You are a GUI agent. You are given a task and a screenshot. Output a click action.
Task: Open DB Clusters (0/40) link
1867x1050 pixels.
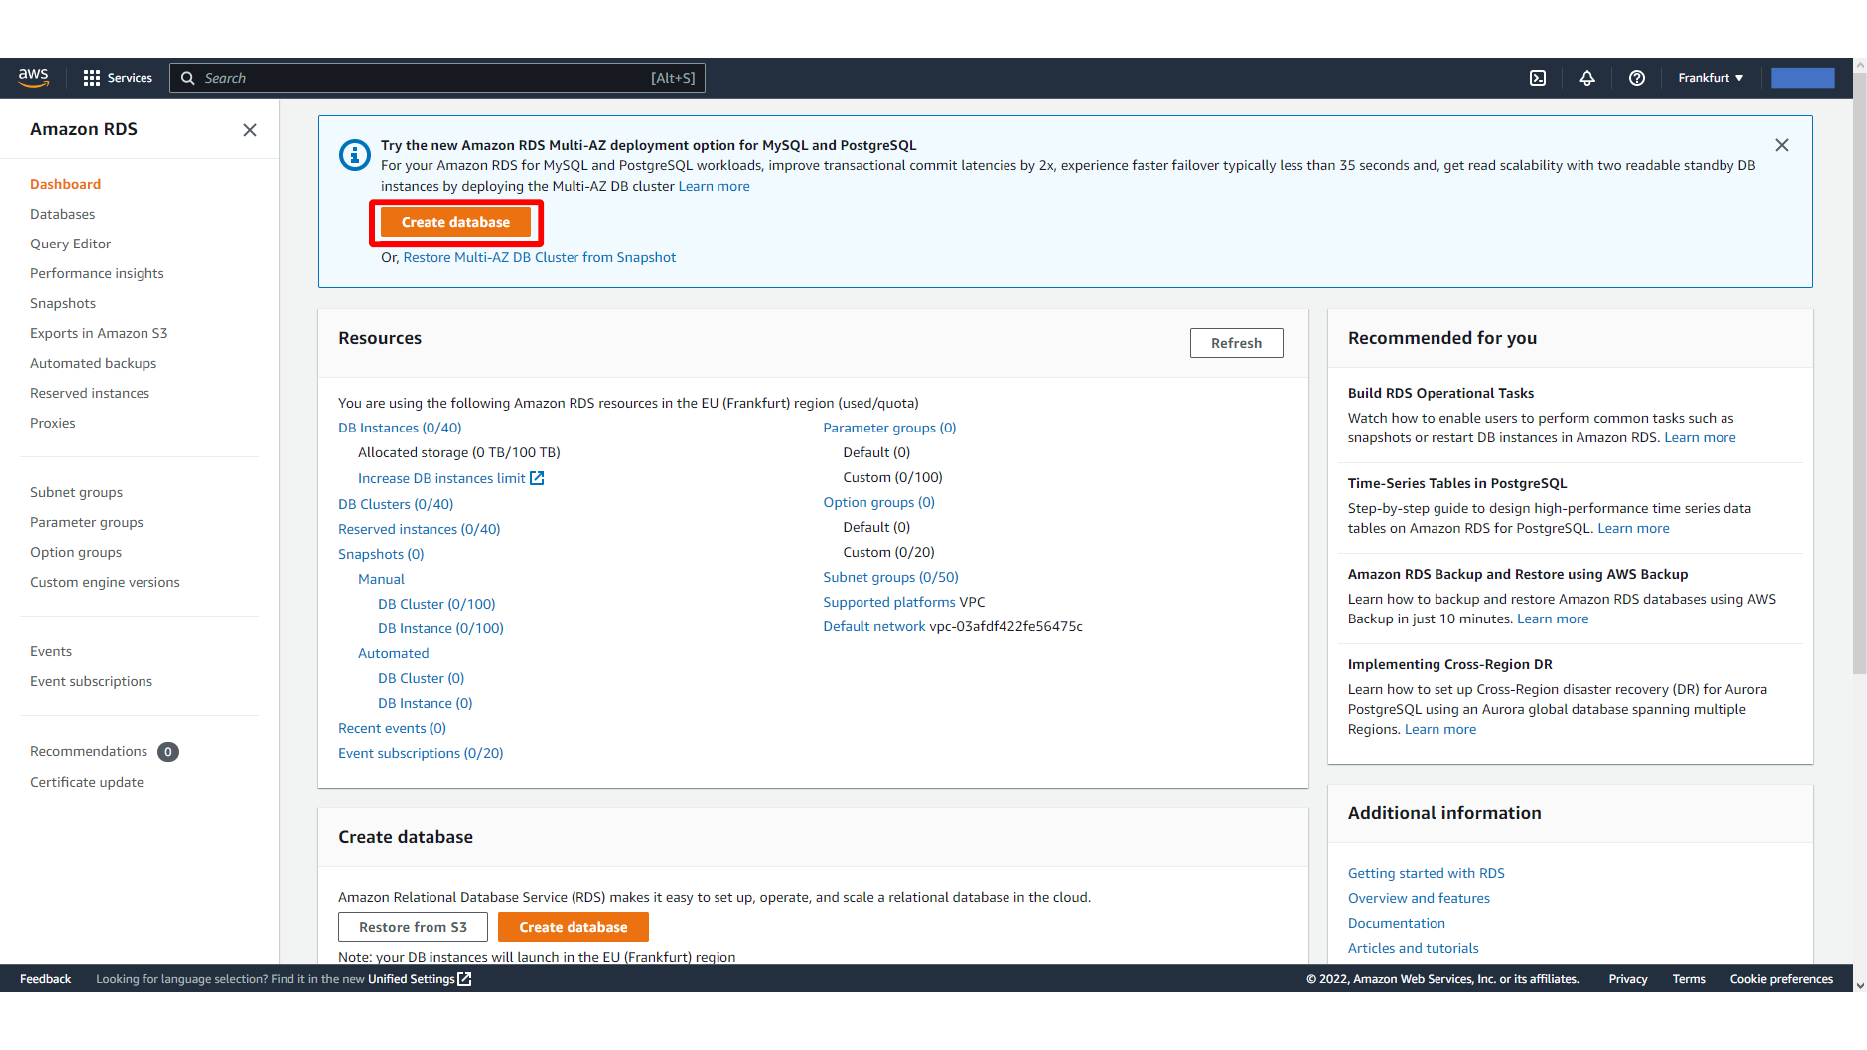[396, 505]
